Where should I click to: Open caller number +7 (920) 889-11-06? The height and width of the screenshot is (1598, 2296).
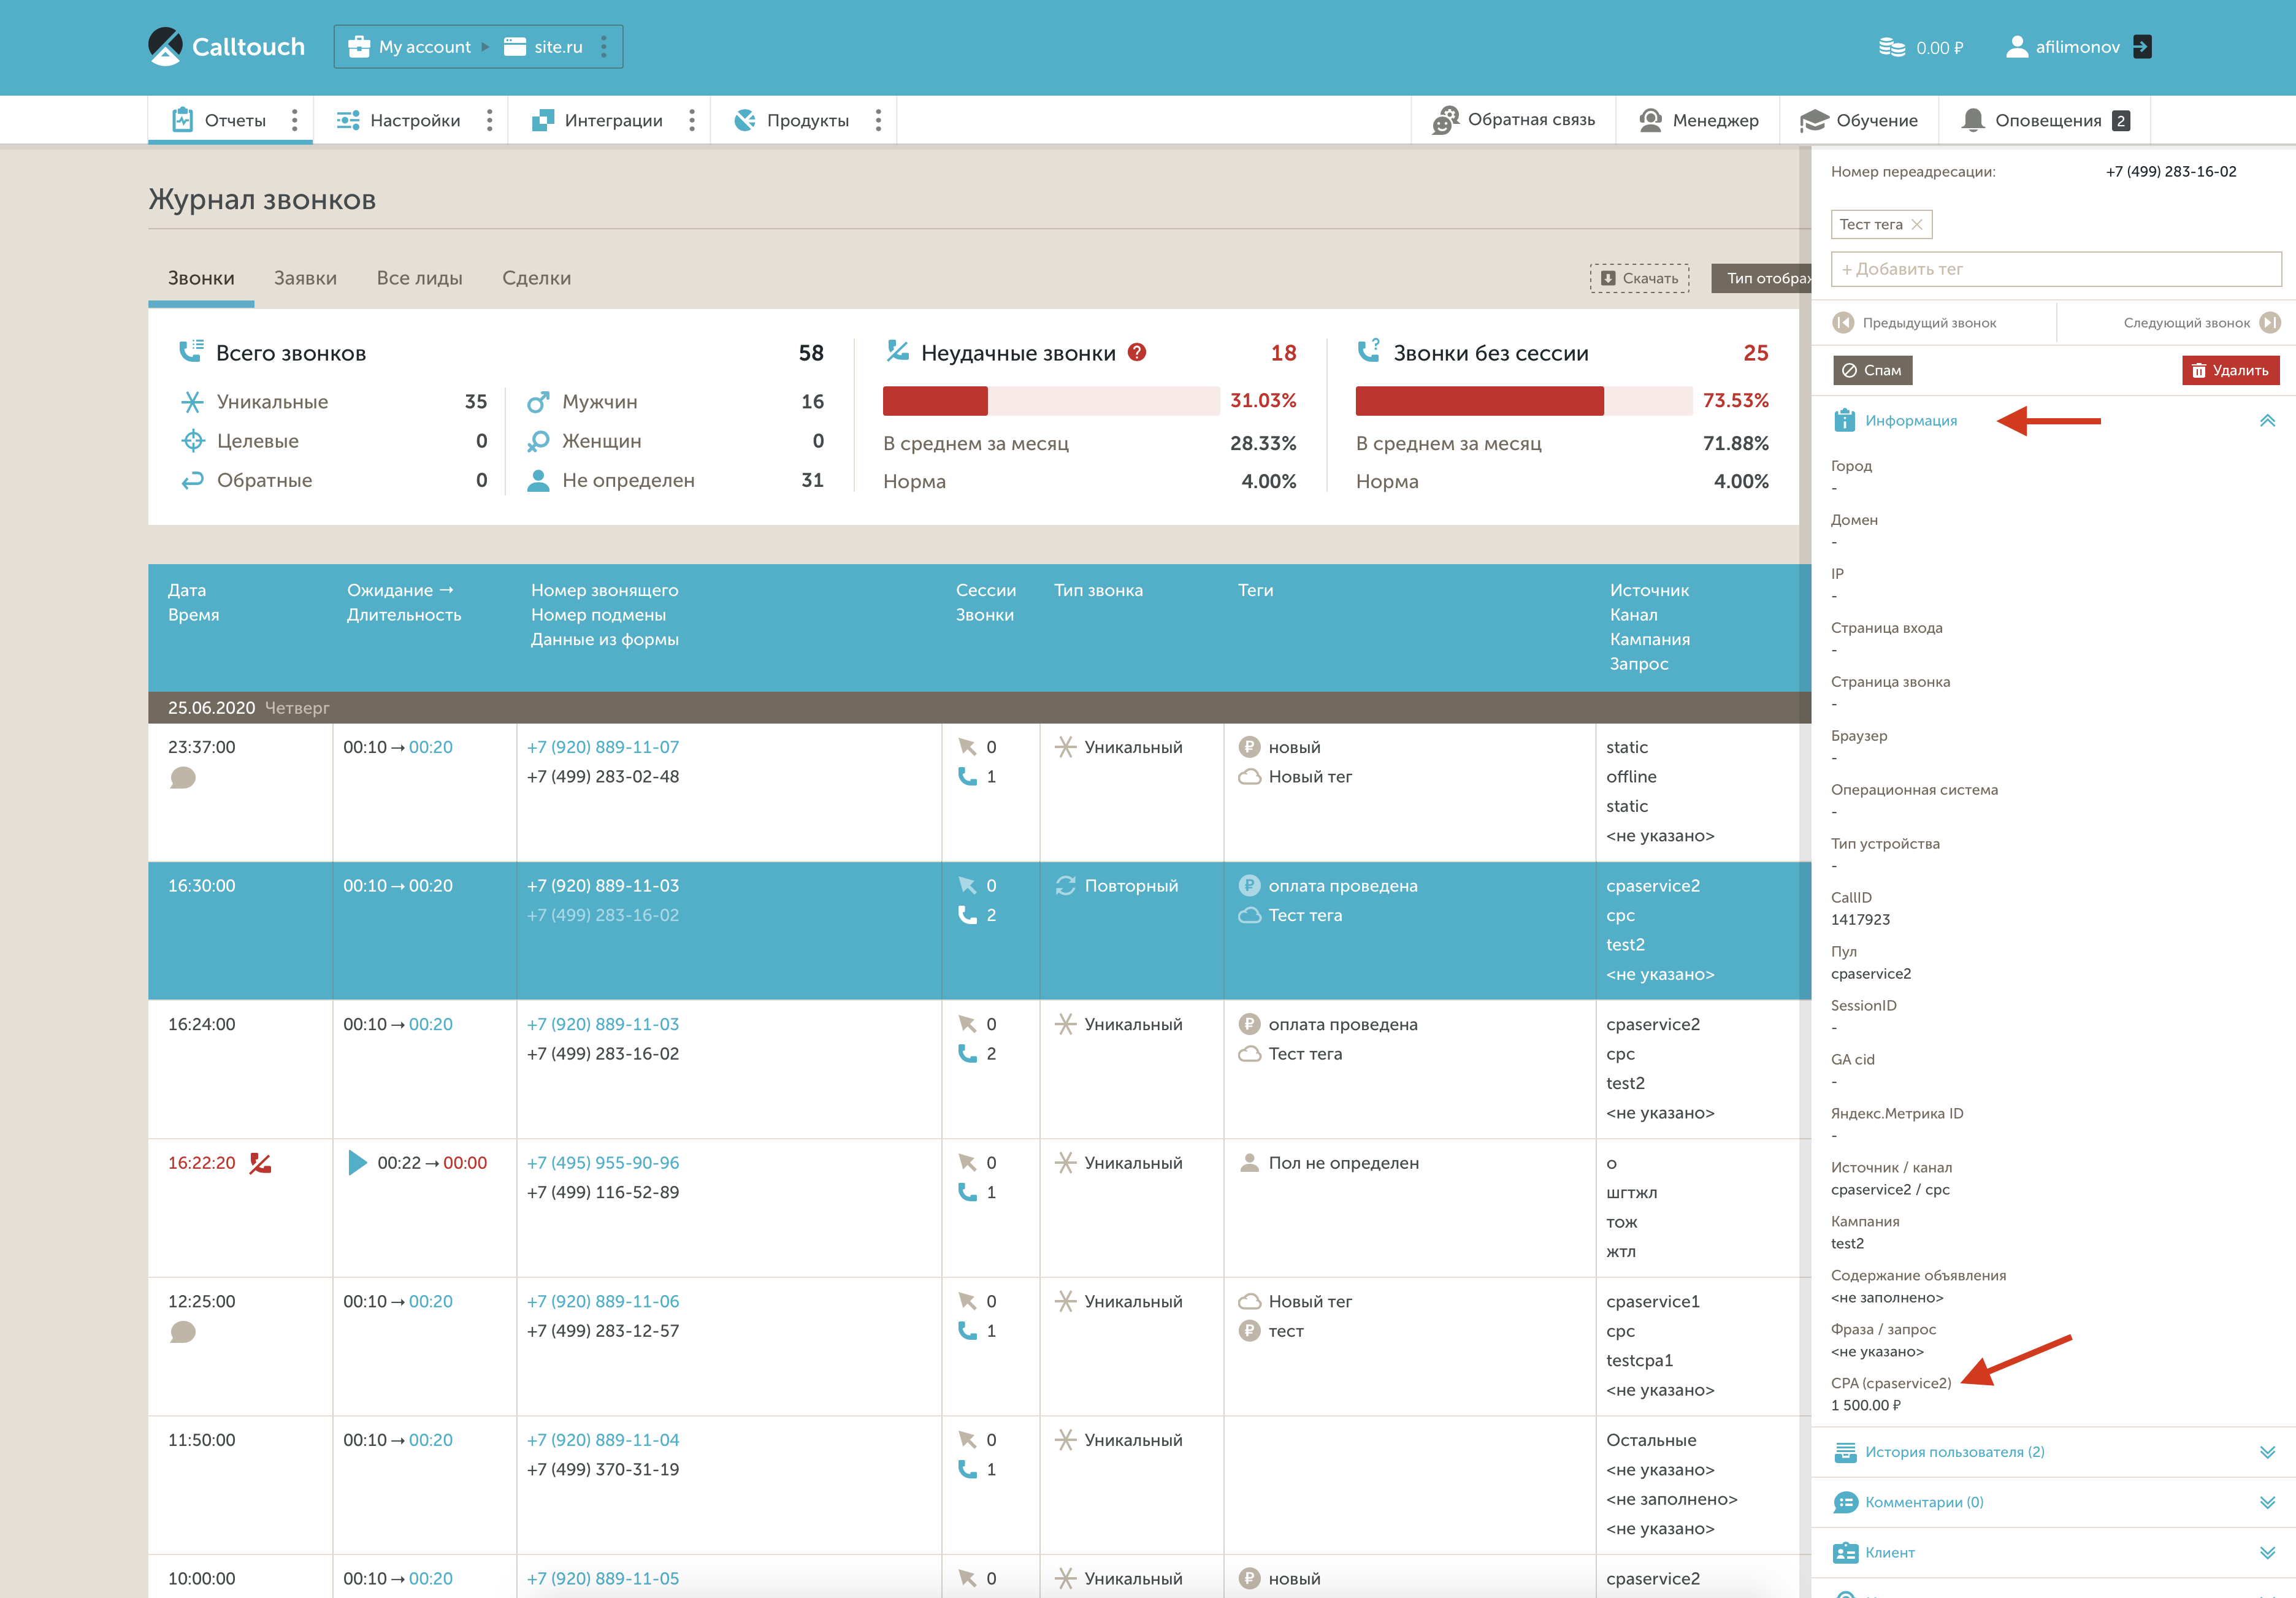(603, 1301)
